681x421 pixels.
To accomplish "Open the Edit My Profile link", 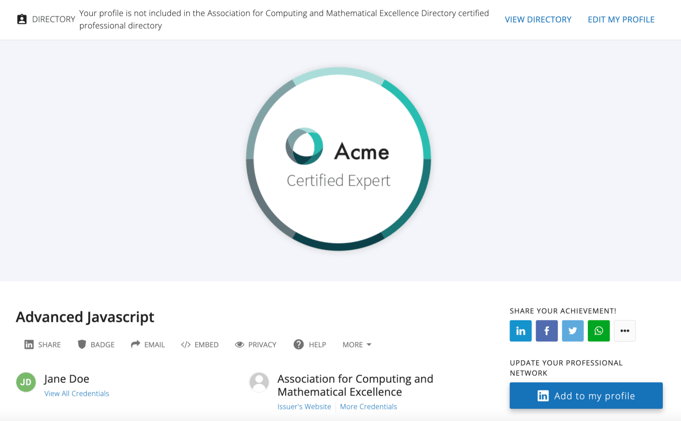I will pyautogui.click(x=620, y=19).
